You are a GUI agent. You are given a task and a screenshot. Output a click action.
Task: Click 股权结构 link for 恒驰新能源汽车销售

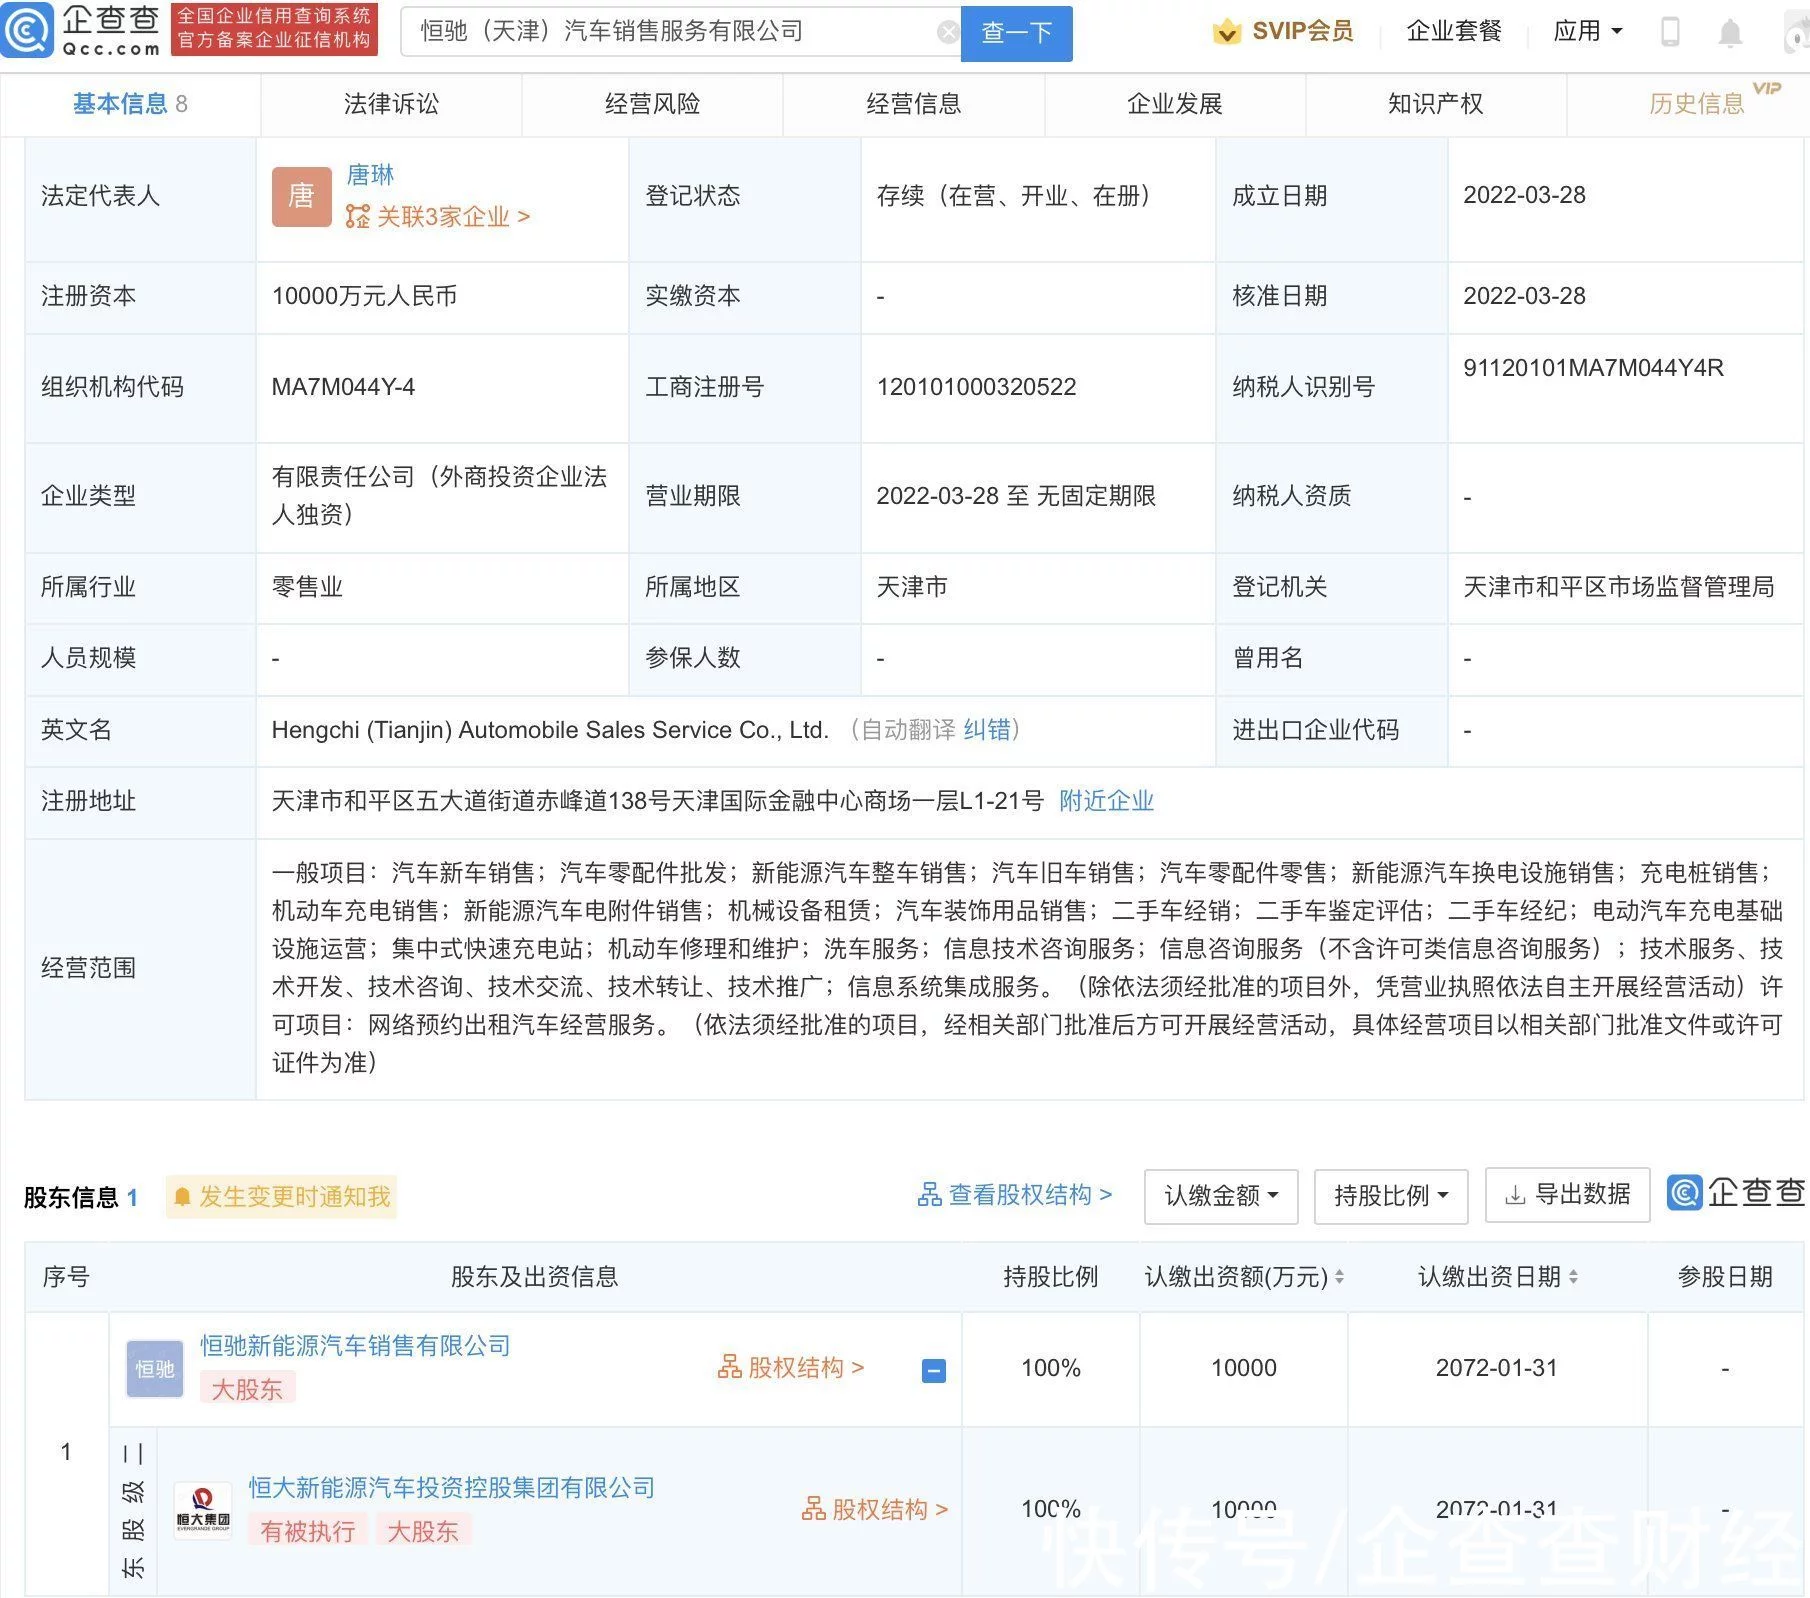791,1368
